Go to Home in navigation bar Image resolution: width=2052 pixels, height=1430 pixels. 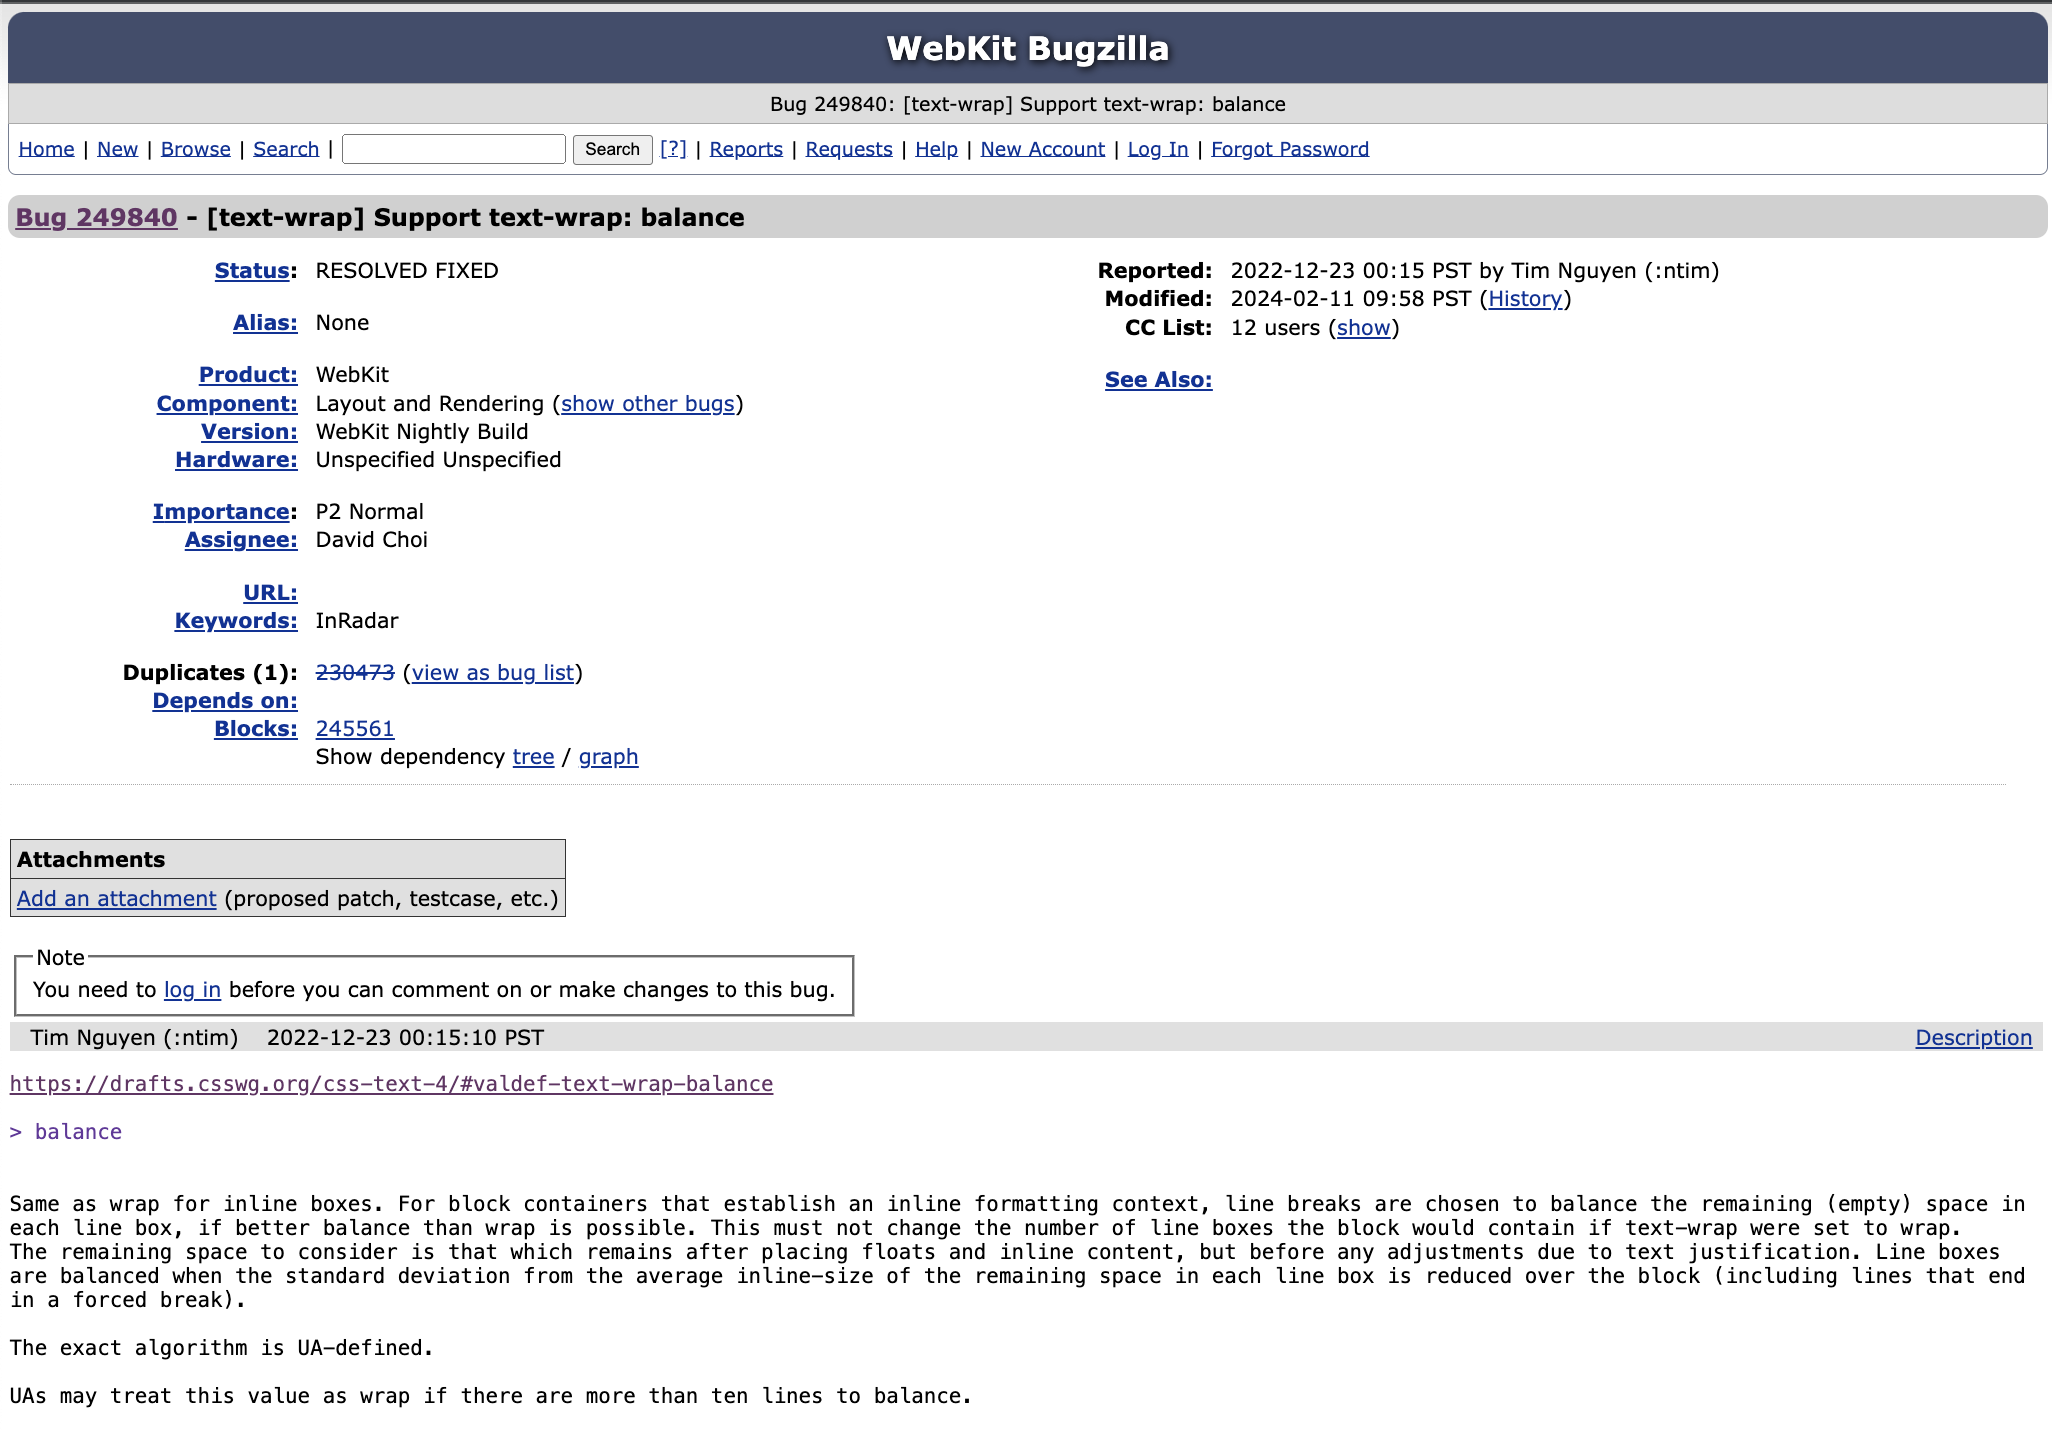(46, 149)
